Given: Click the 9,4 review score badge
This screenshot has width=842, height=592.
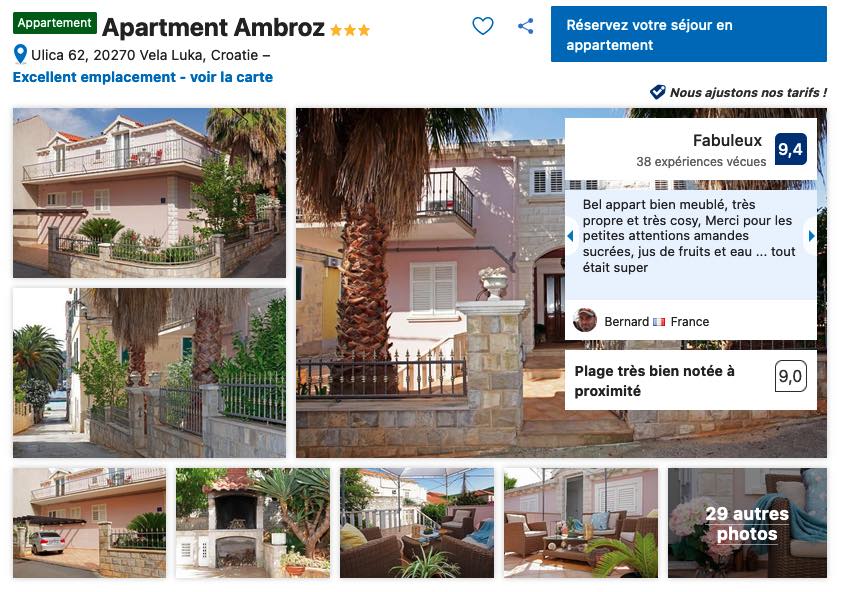Looking at the screenshot, I should 790,149.
